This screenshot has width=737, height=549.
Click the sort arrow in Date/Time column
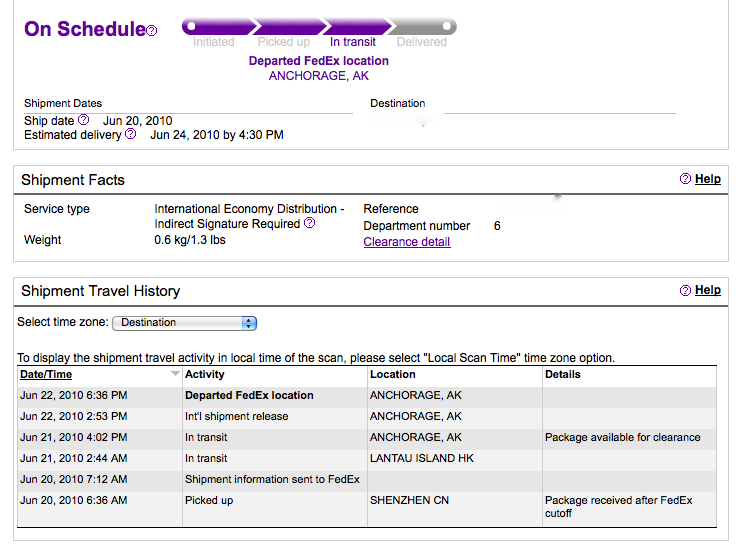(175, 374)
